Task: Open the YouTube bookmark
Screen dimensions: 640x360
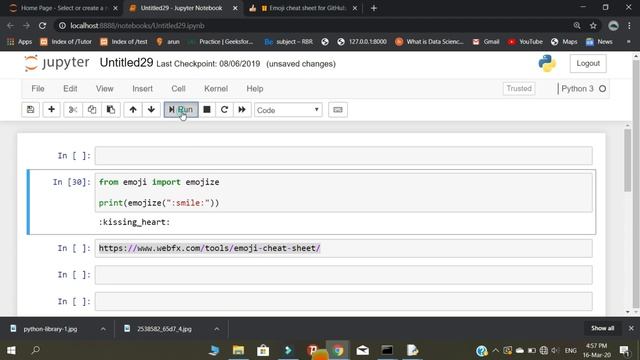Action: [525, 42]
